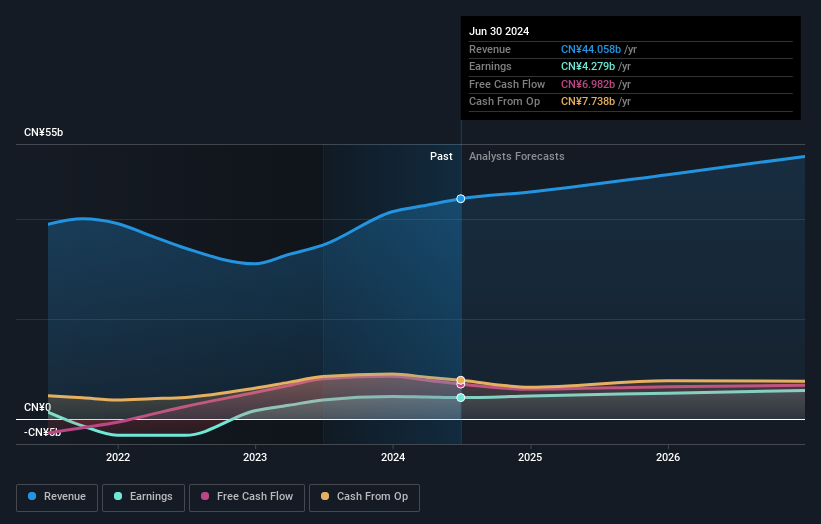
Task: Click the CN¥55b y-axis label
Action: (x=43, y=132)
